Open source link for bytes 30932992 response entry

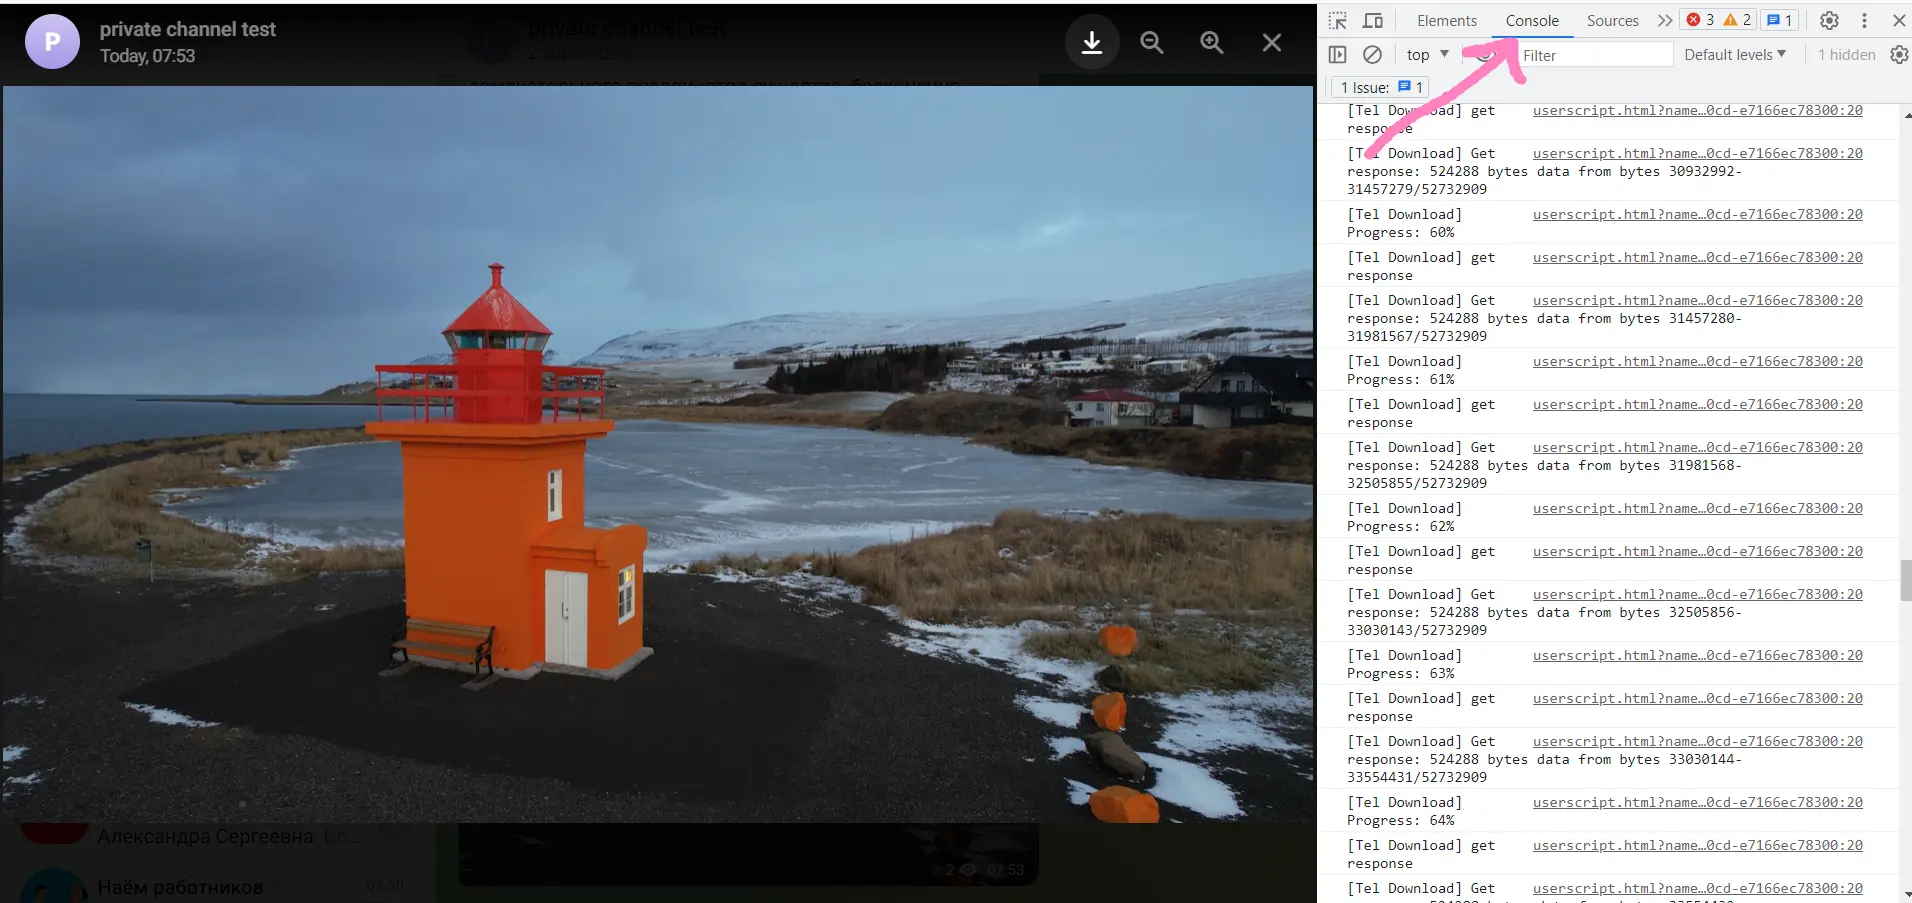1697,153
